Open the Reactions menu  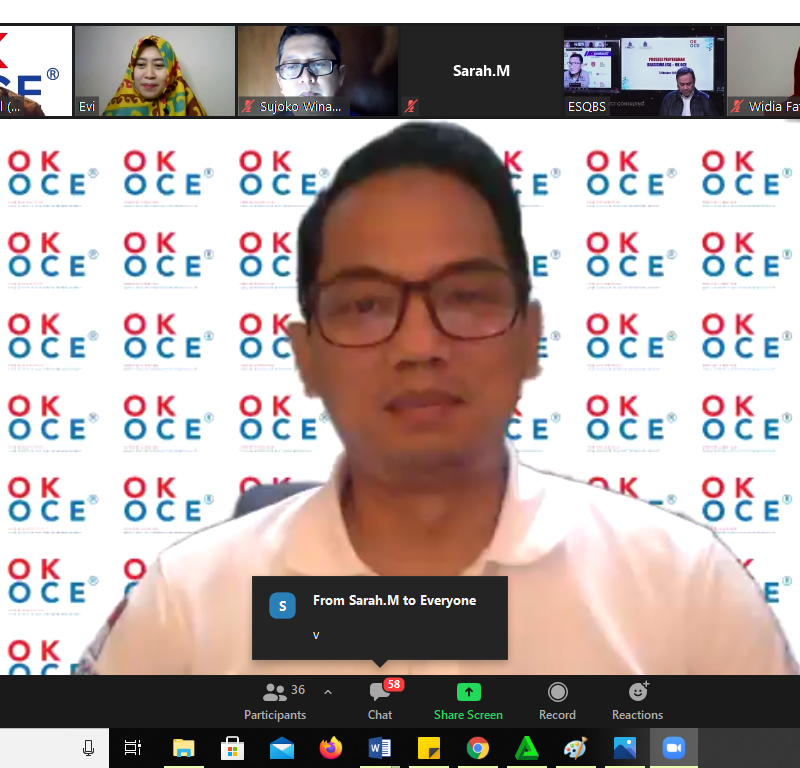point(637,700)
